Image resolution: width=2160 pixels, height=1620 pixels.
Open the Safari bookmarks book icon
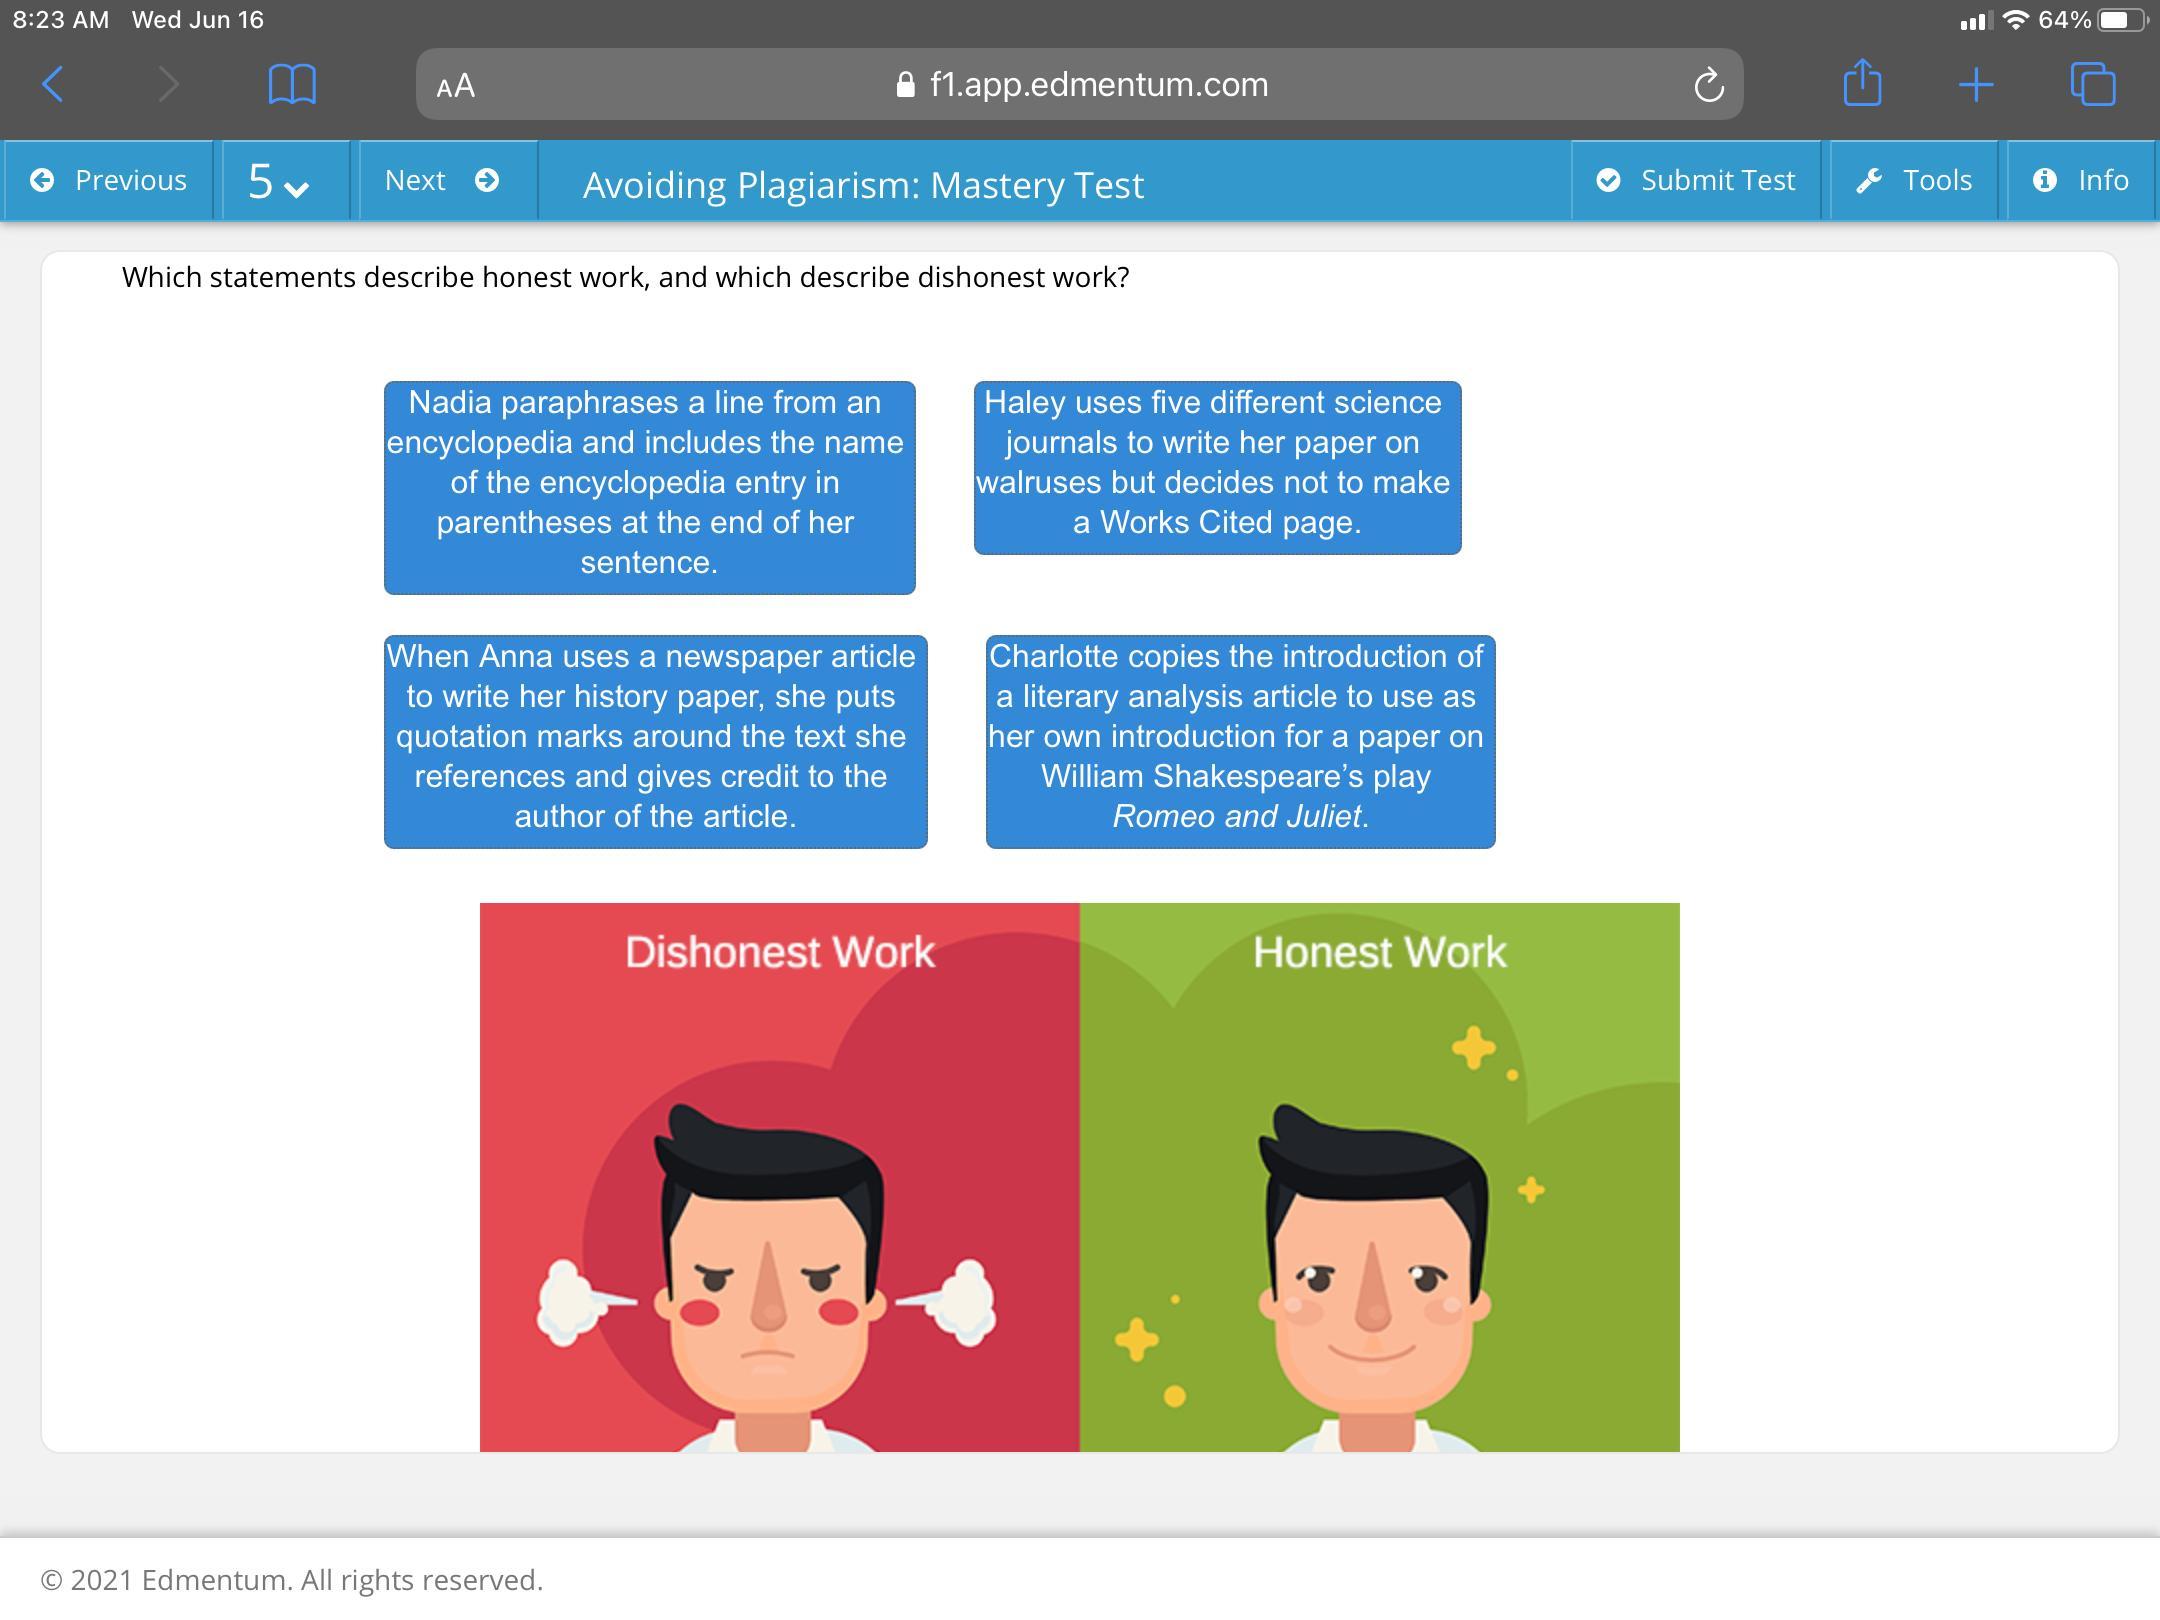click(292, 84)
